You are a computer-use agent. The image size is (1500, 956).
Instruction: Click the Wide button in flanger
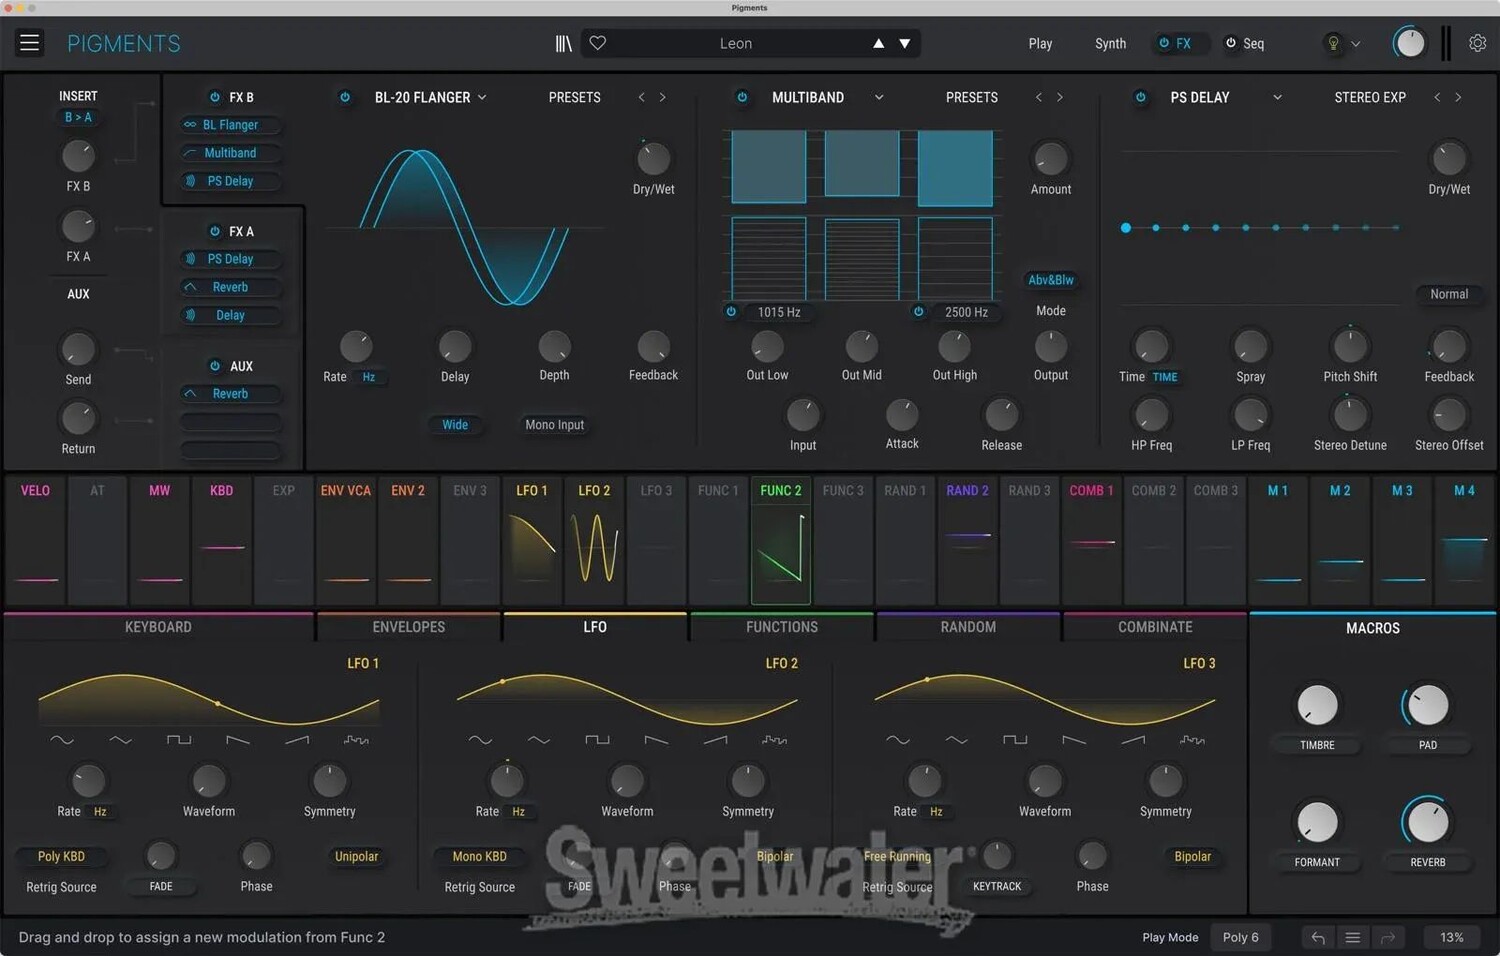pos(455,425)
